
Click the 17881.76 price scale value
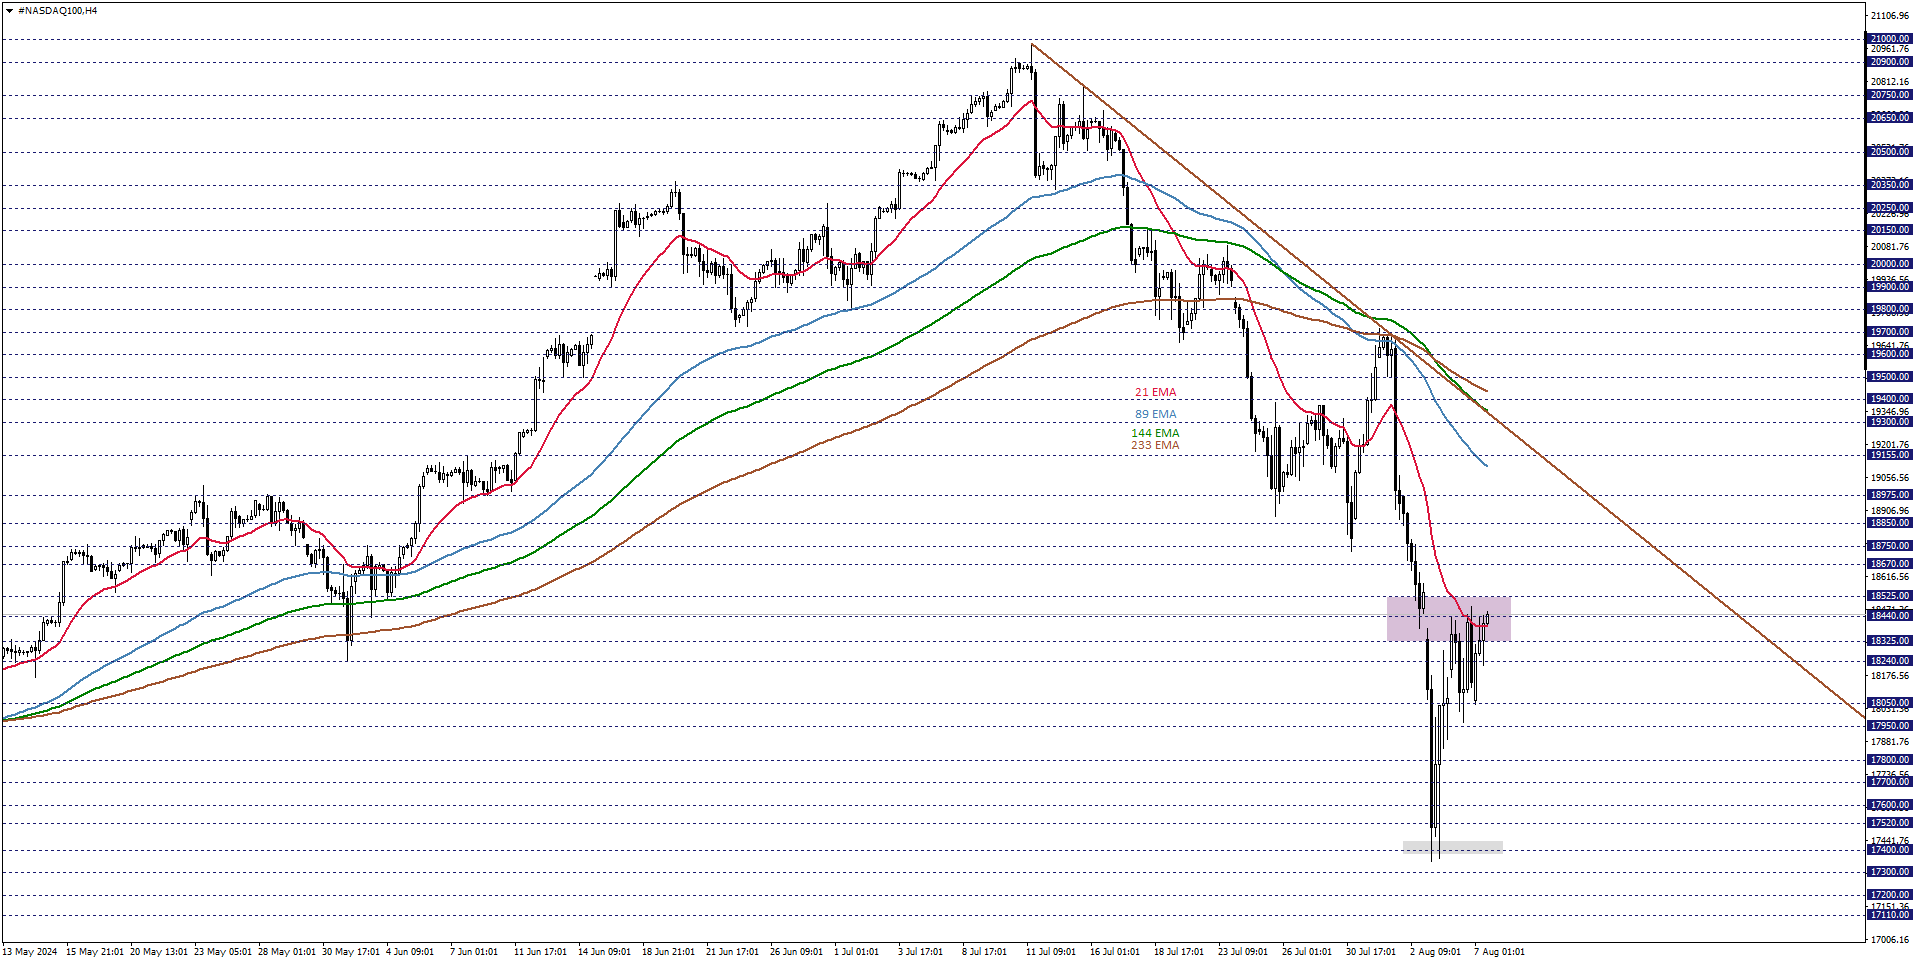pyautogui.click(x=1890, y=742)
